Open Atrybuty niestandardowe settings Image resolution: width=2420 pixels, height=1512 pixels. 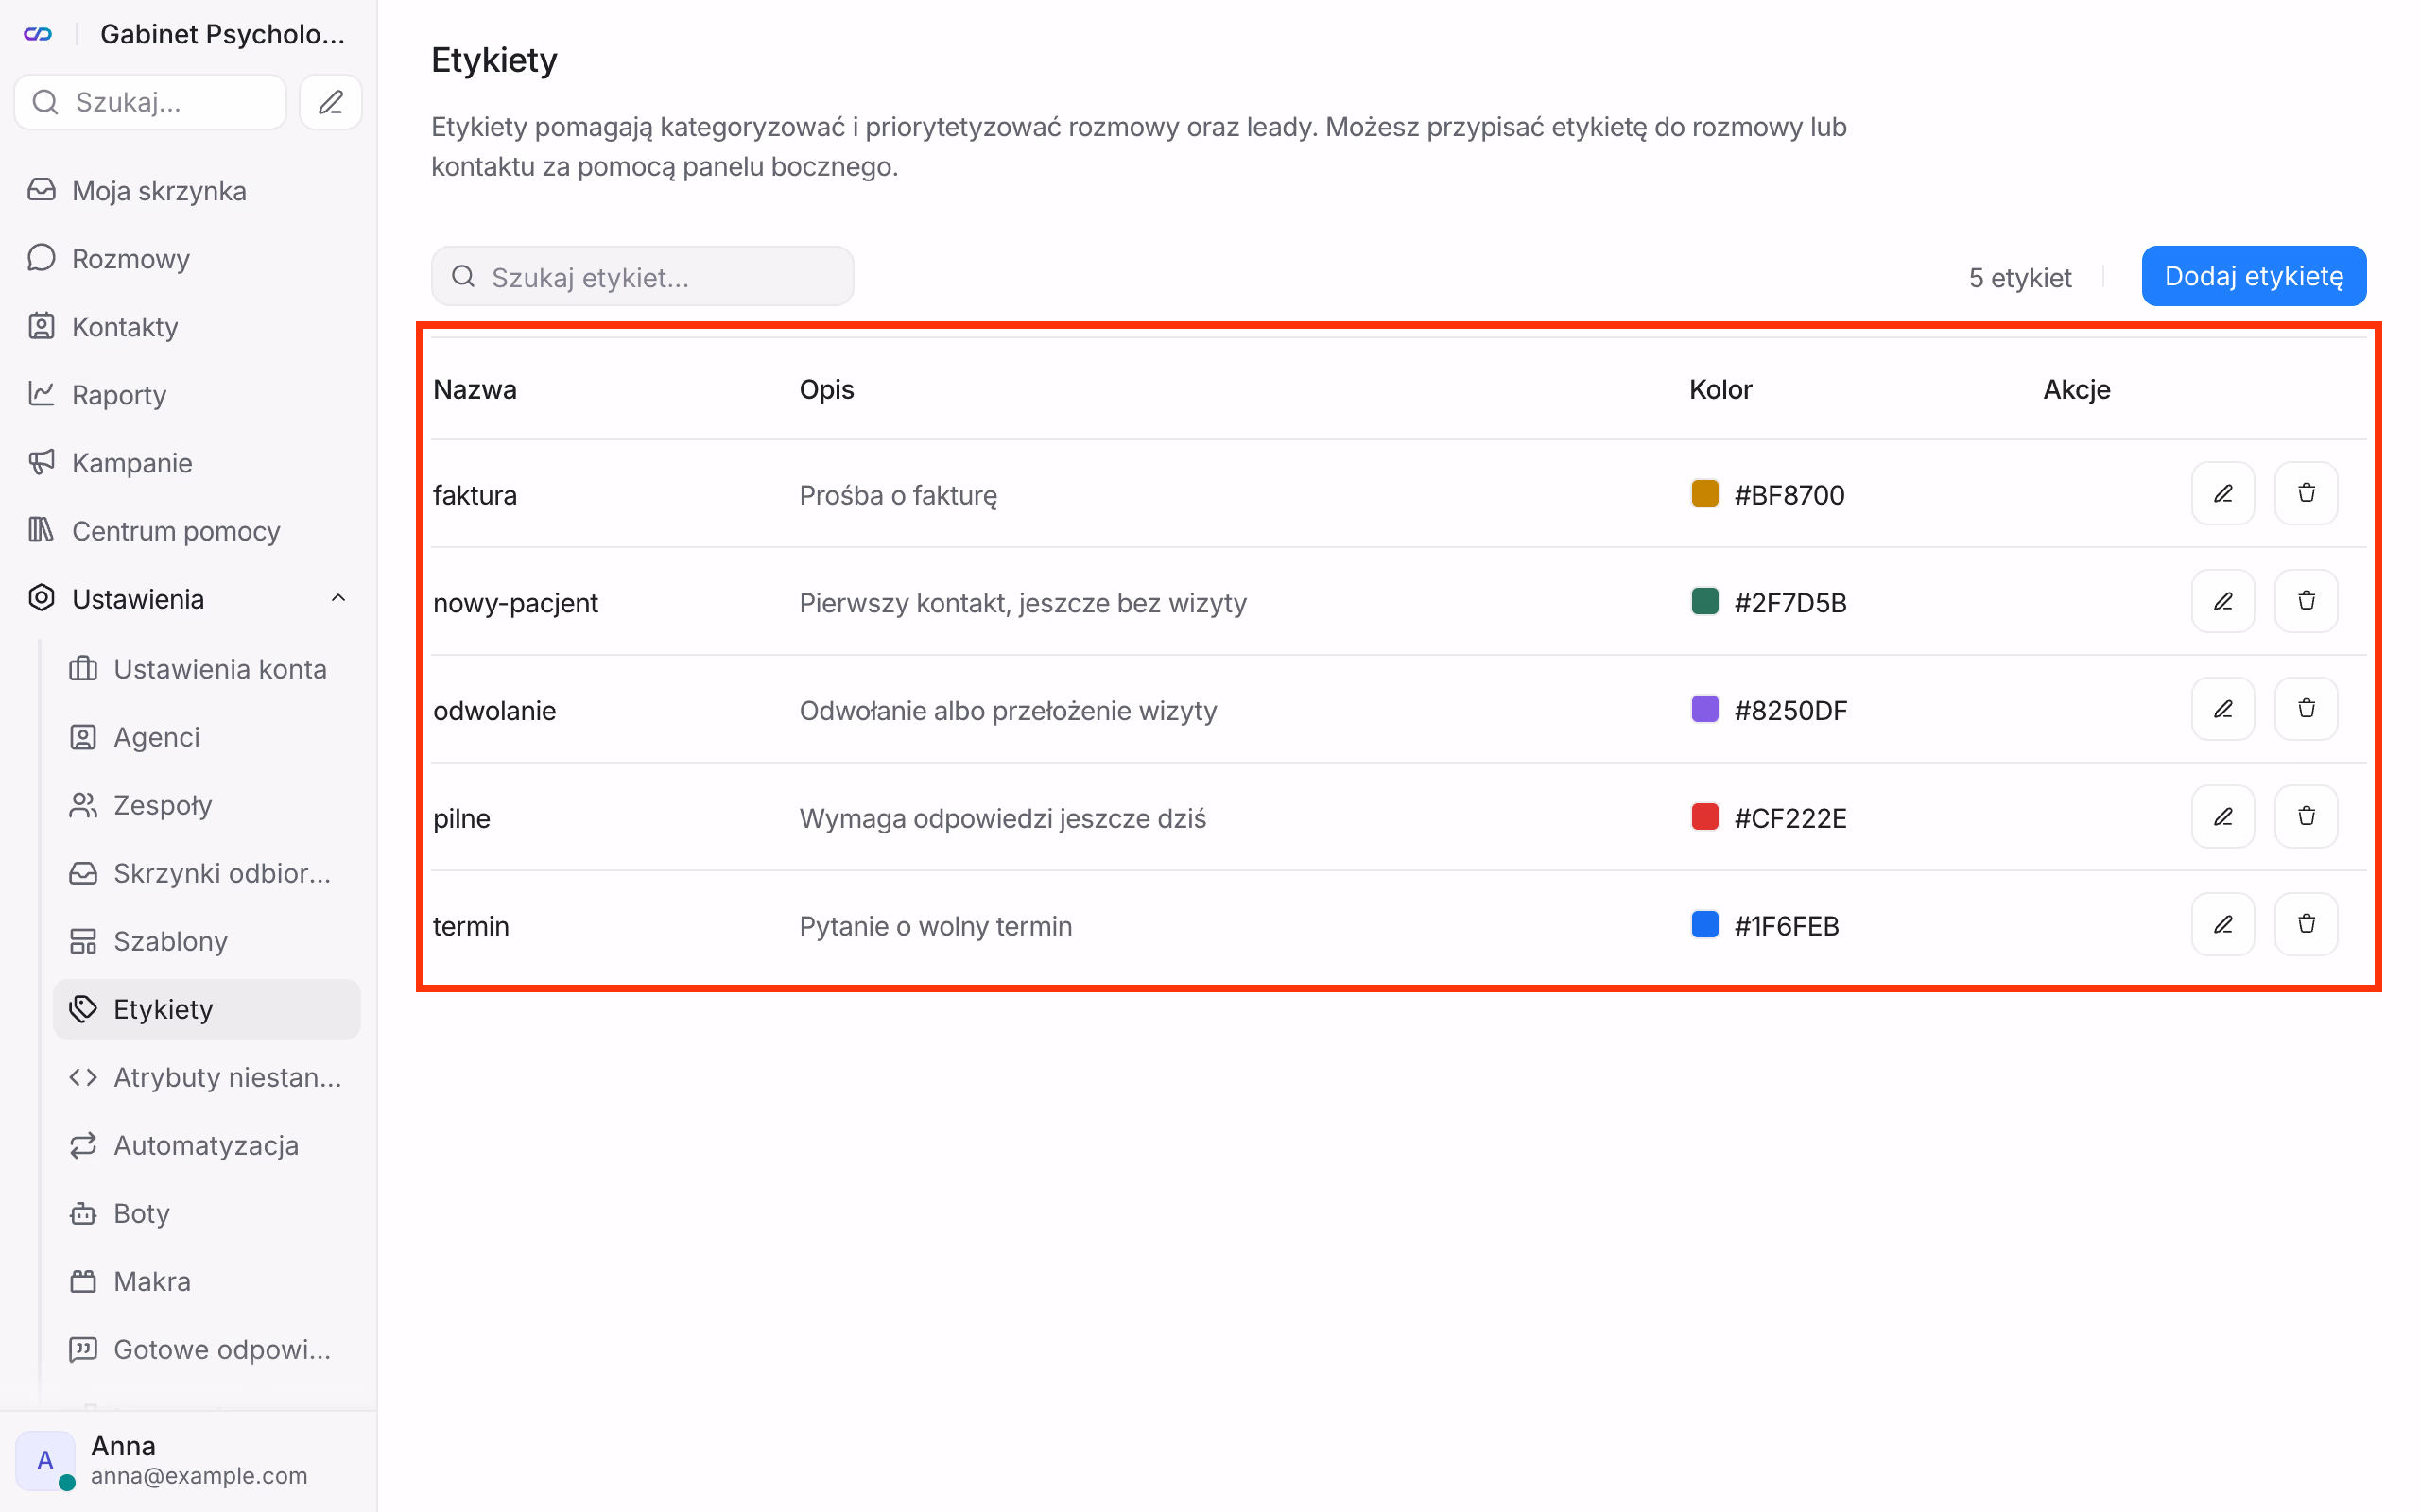pyautogui.click(x=207, y=1077)
